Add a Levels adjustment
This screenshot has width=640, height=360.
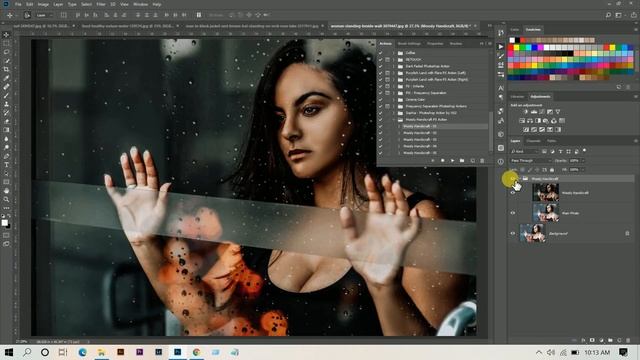point(534,112)
